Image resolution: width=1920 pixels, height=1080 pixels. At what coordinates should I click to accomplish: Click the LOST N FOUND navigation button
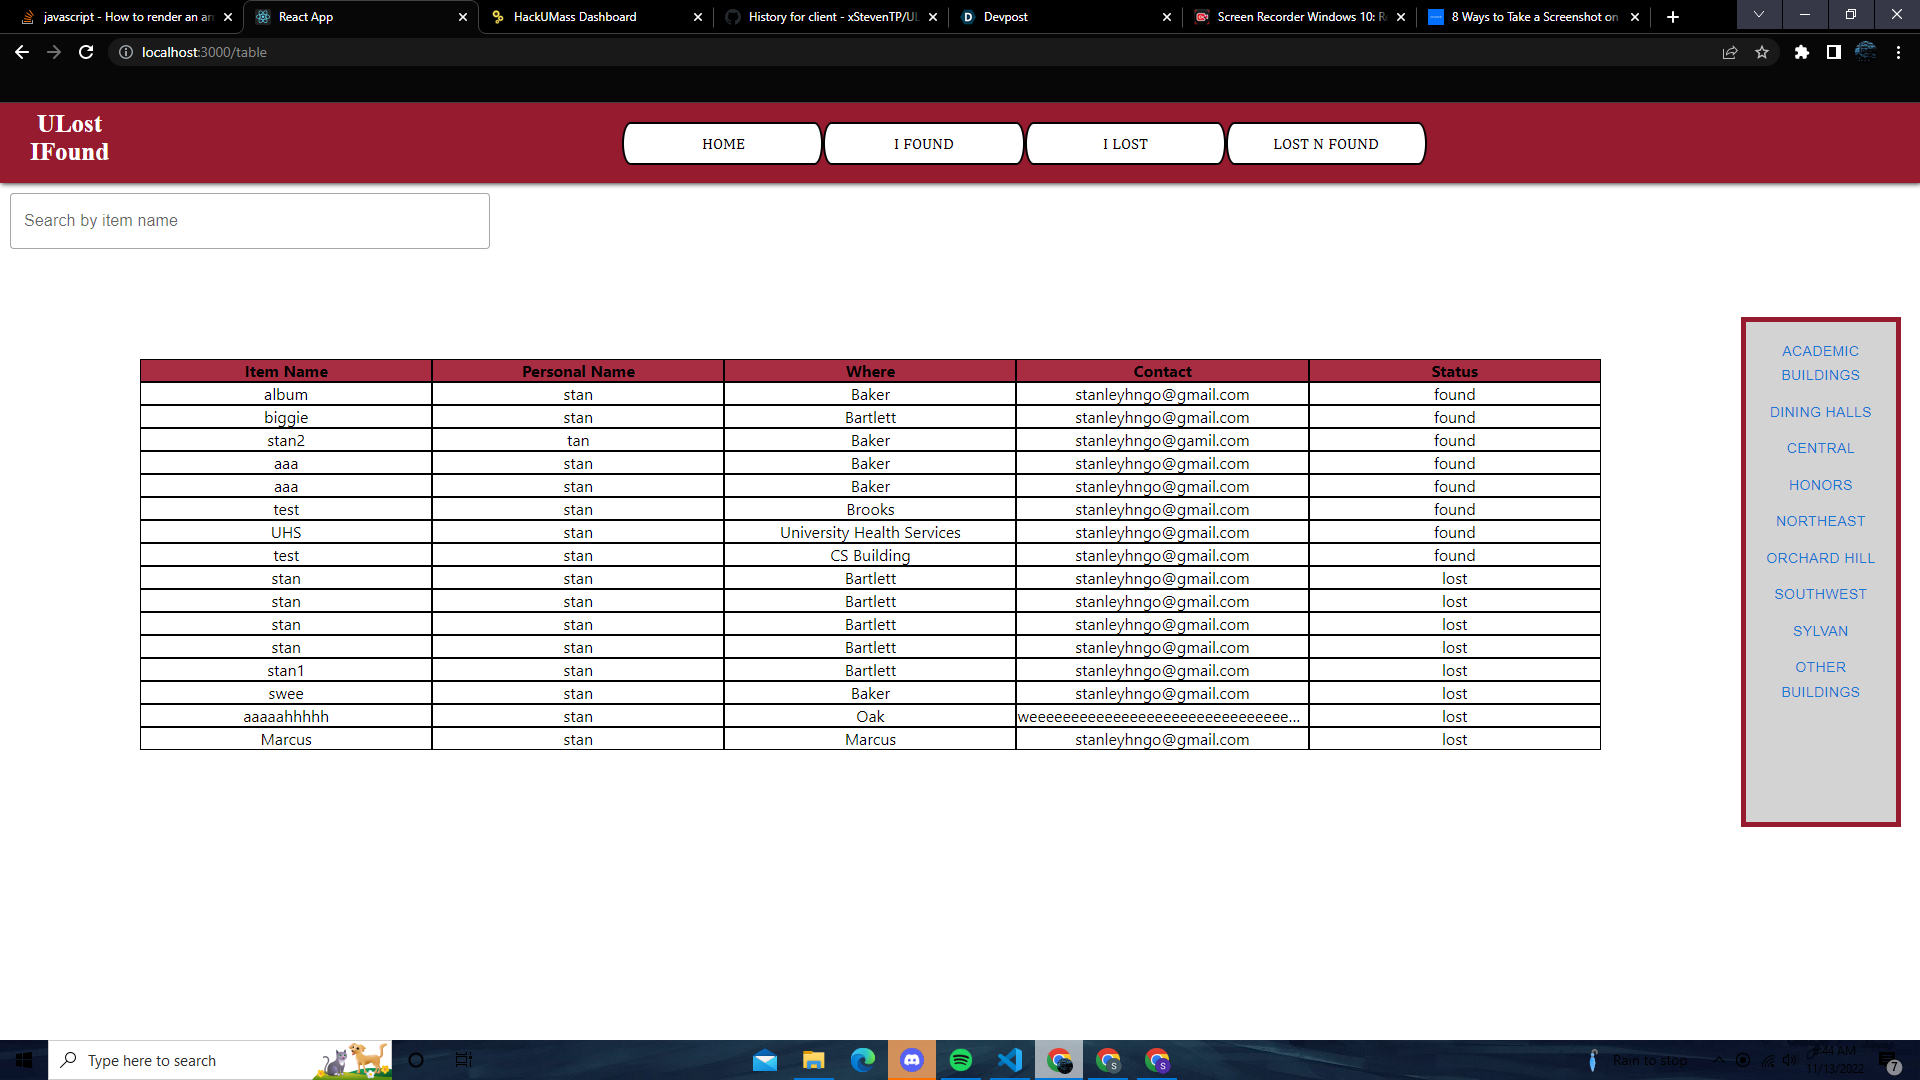(1325, 144)
